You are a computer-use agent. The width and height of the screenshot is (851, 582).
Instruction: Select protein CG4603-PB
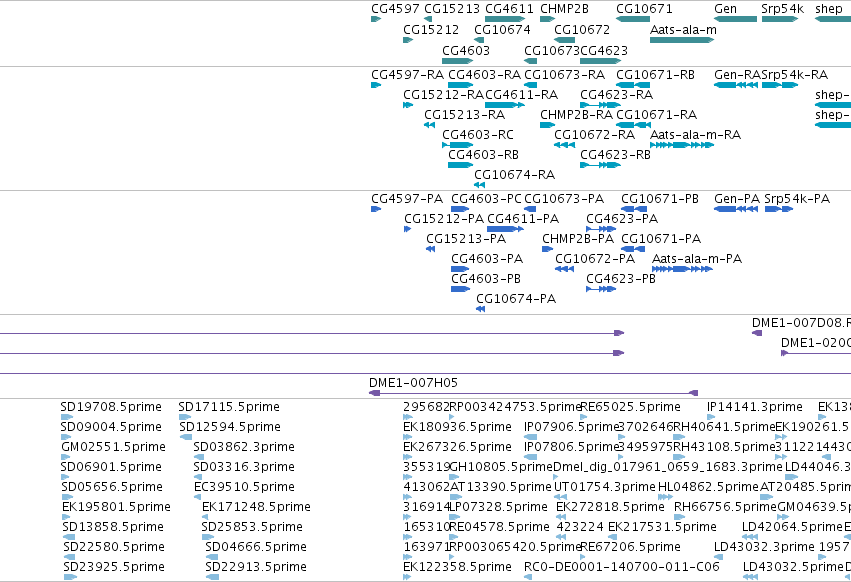click(x=486, y=279)
